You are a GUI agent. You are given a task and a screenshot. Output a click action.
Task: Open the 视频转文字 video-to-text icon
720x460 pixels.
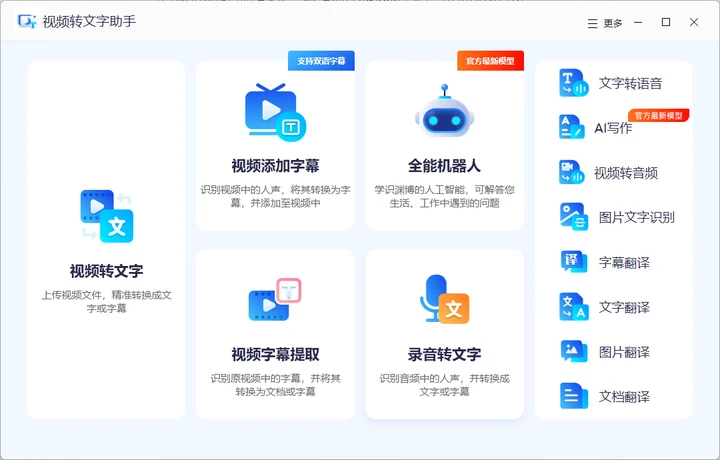coord(107,216)
